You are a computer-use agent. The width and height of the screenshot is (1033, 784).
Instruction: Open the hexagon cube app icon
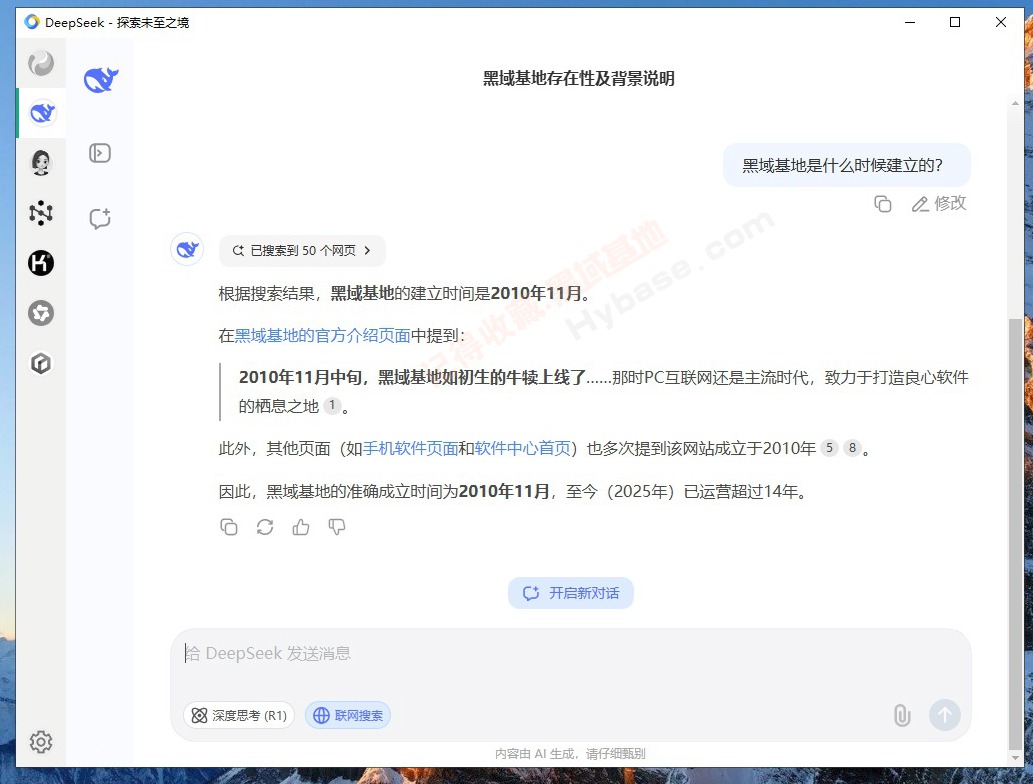tap(41, 363)
